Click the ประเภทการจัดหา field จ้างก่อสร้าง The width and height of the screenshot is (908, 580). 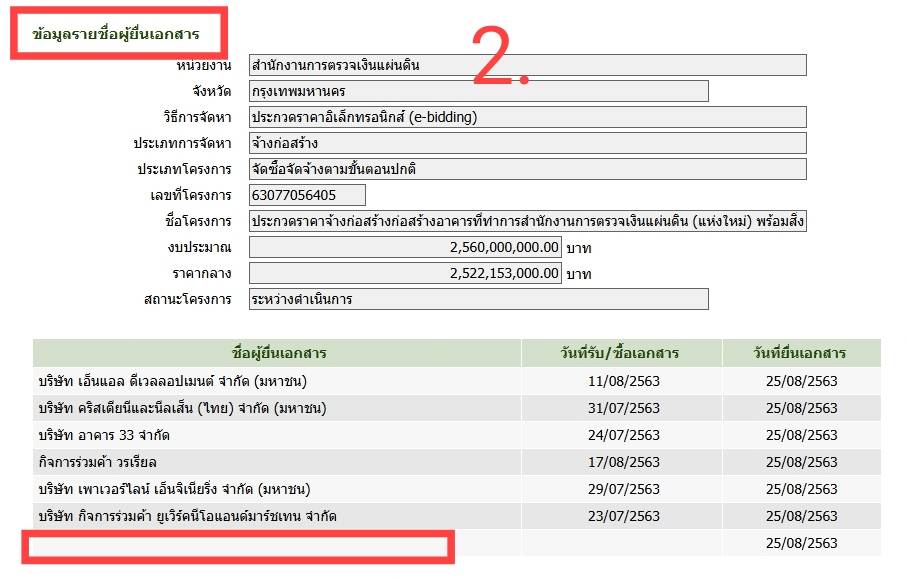[528, 143]
